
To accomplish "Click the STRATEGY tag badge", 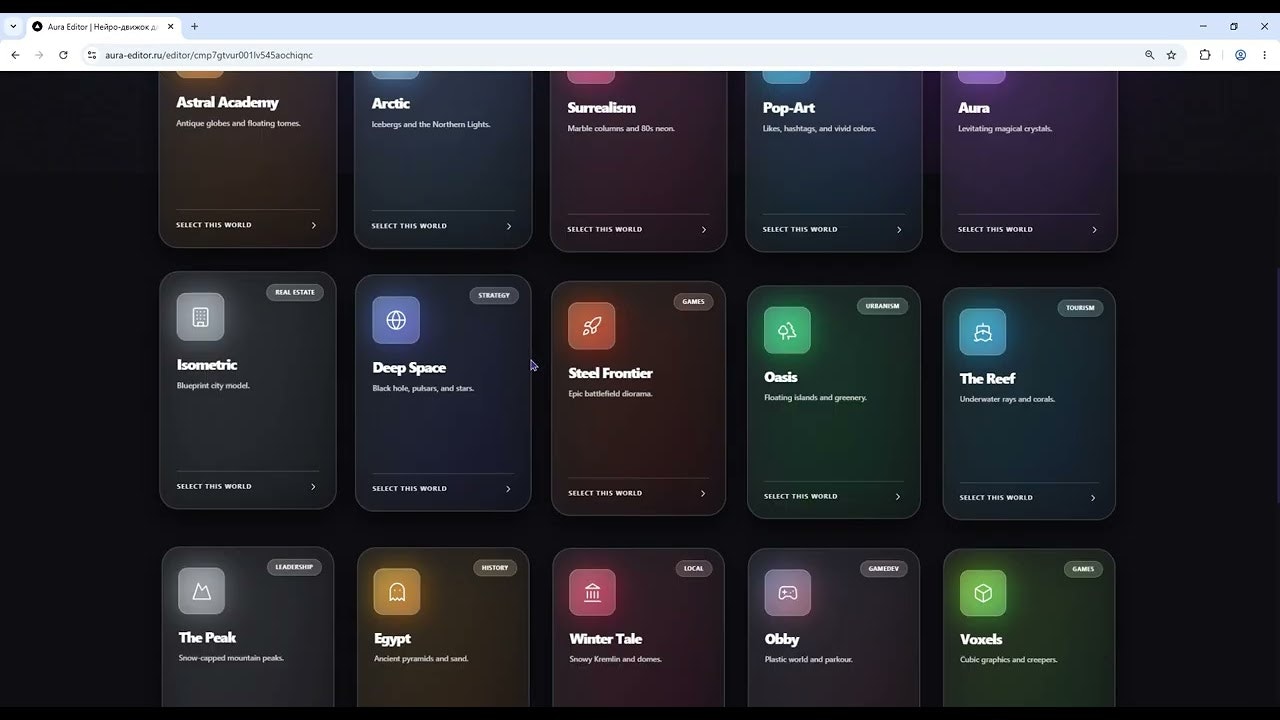I will tap(494, 295).
